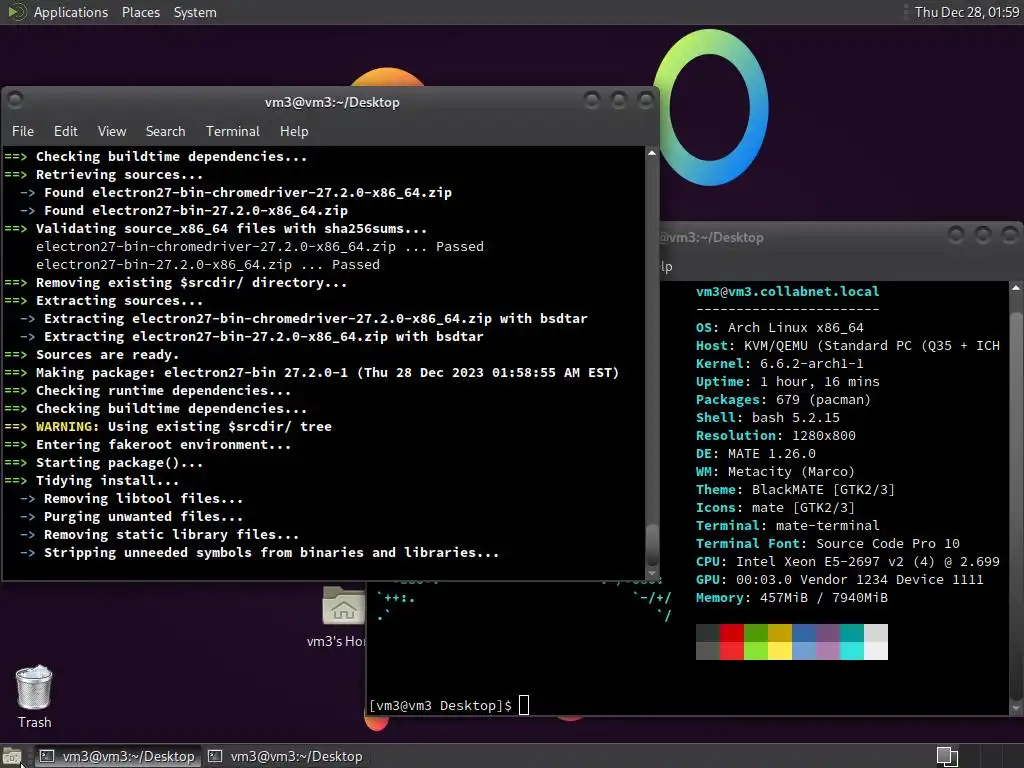The image size is (1024, 768).
Task: Click the 'Kernel: 6.6.2-arch1-1' line
Action: pos(780,363)
